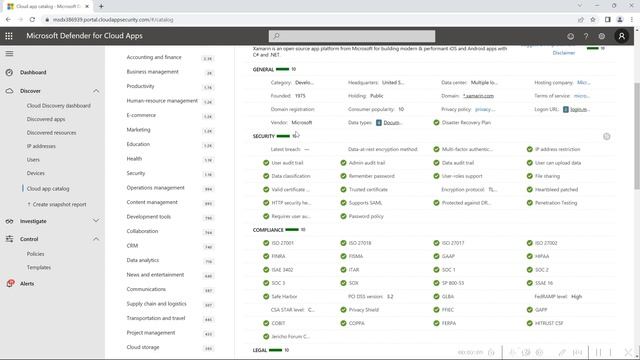The image size is (640, 360).
Task: Click the share page icon in address bar
Action: (x=580, y=20)
